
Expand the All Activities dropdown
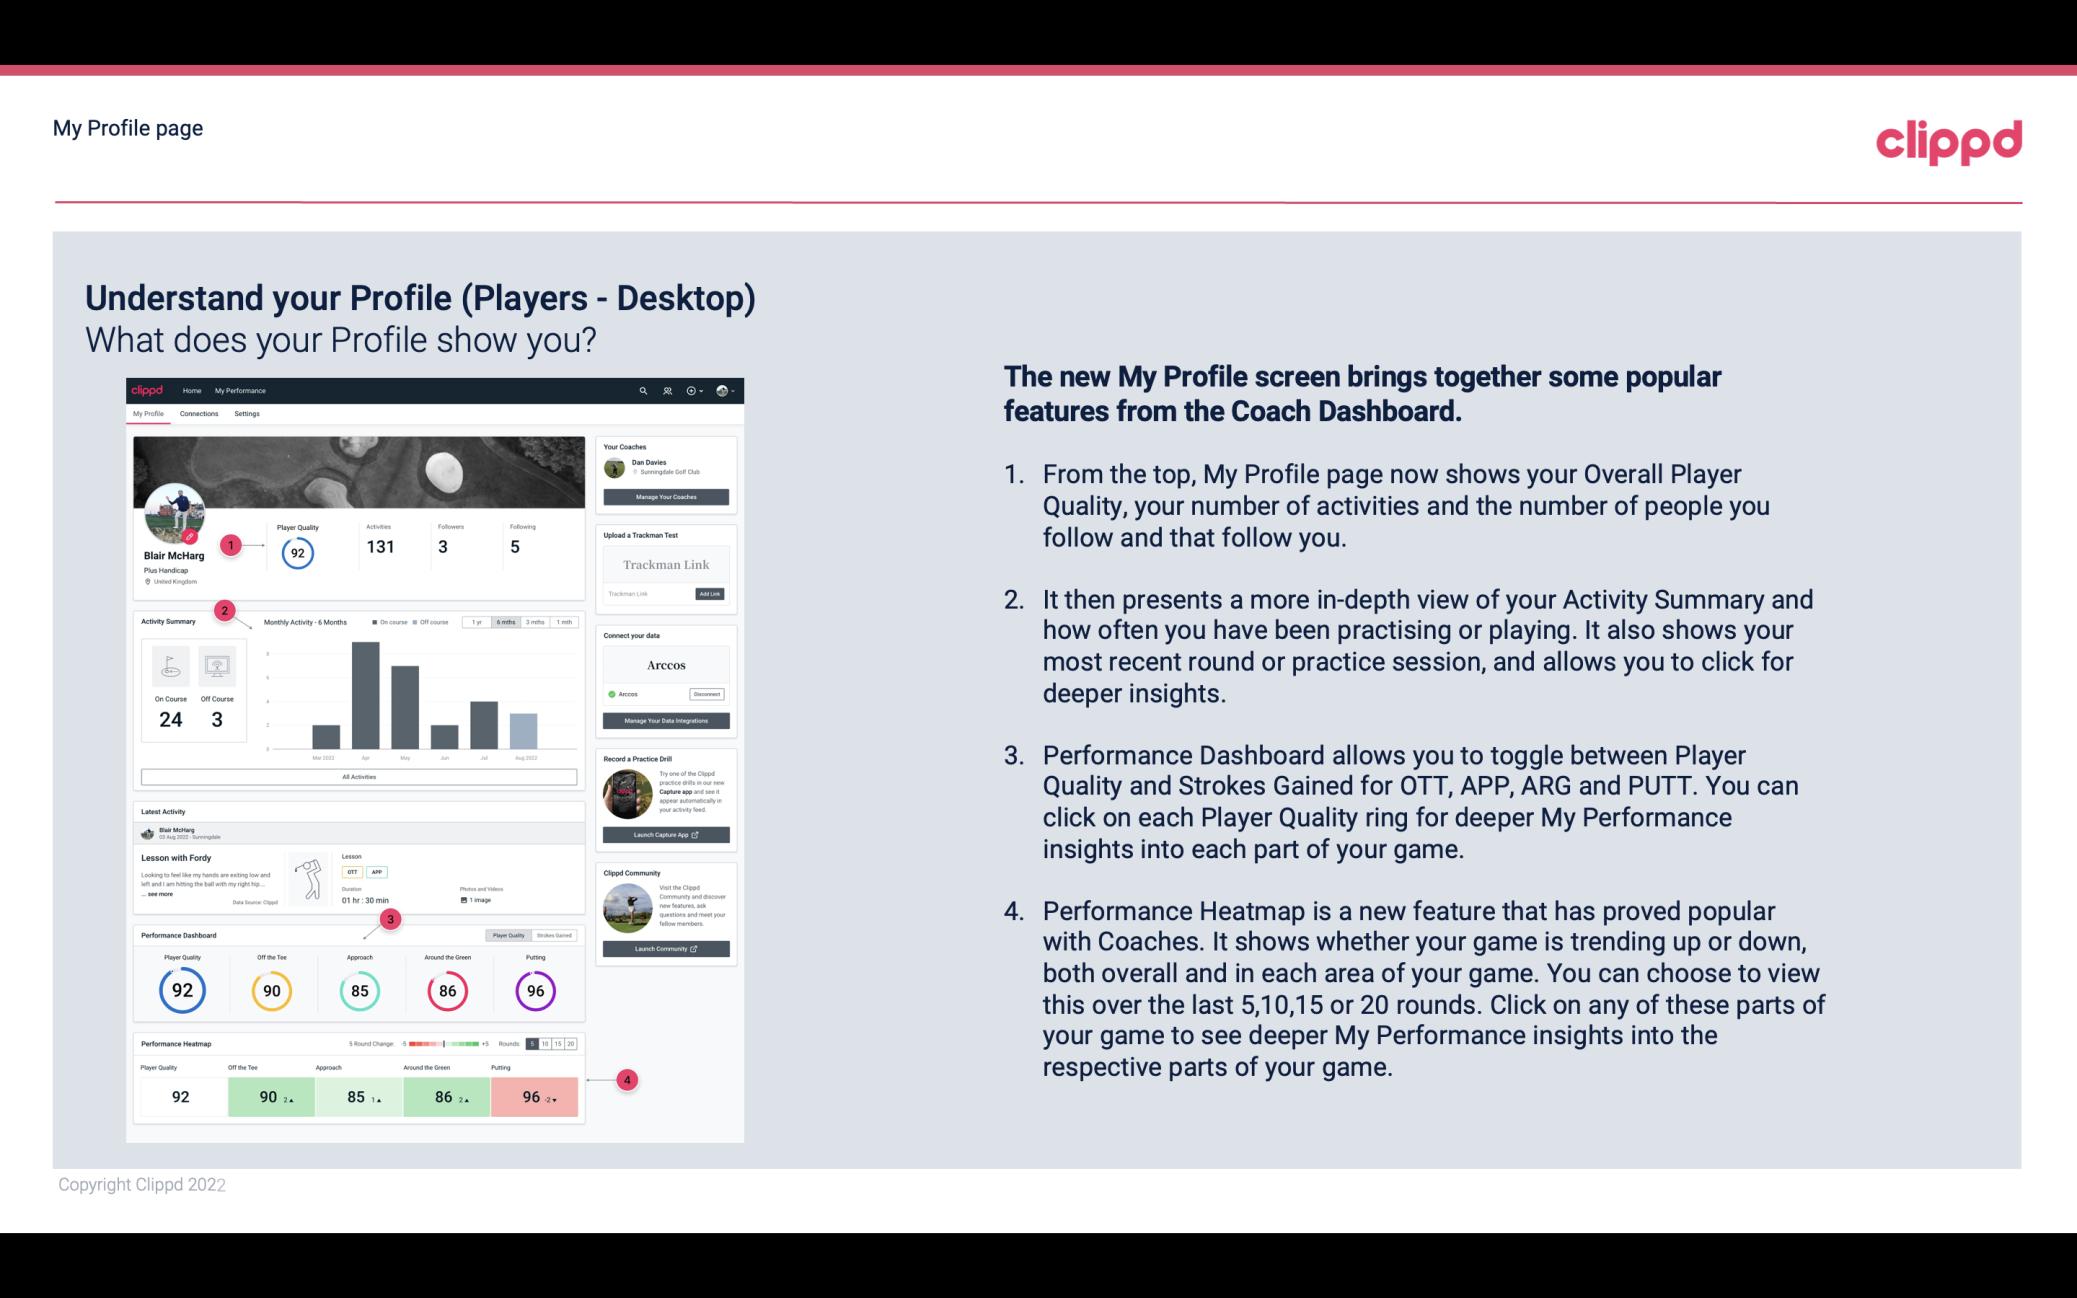359,776
